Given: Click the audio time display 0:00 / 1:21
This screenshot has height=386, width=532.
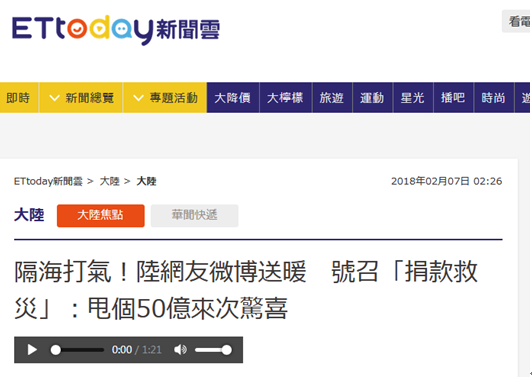Looking at the screenshot, I should pyautogui.click(x=137, y=350).
